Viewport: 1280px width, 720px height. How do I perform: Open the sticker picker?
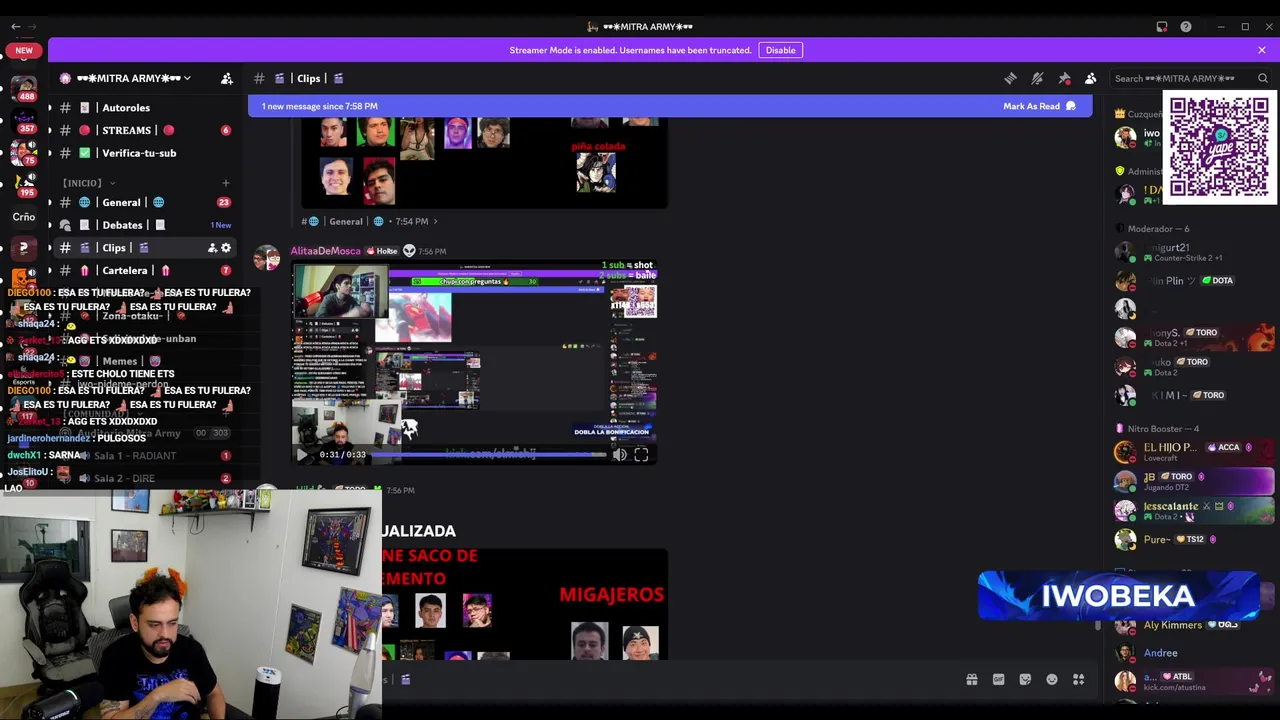click(1025, 680)
